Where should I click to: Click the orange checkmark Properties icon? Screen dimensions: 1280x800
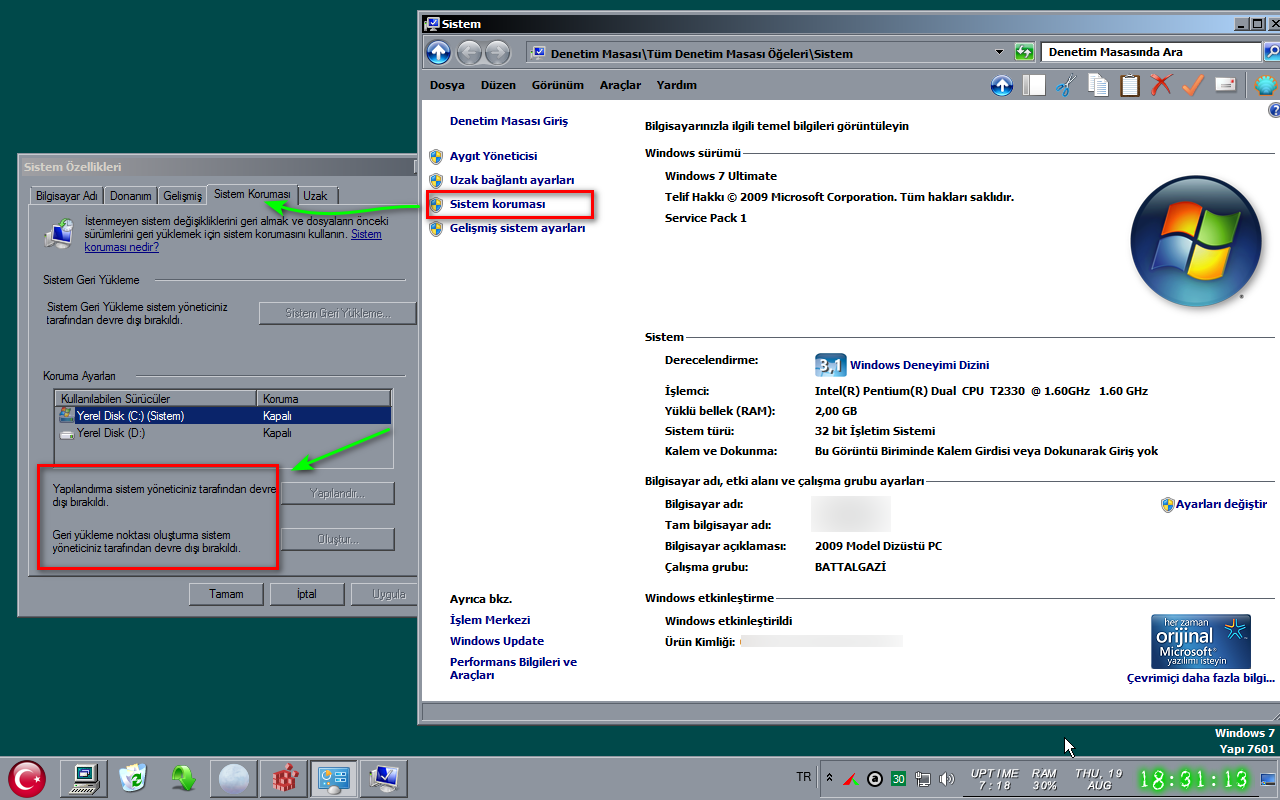click(x=1192, y=85)
